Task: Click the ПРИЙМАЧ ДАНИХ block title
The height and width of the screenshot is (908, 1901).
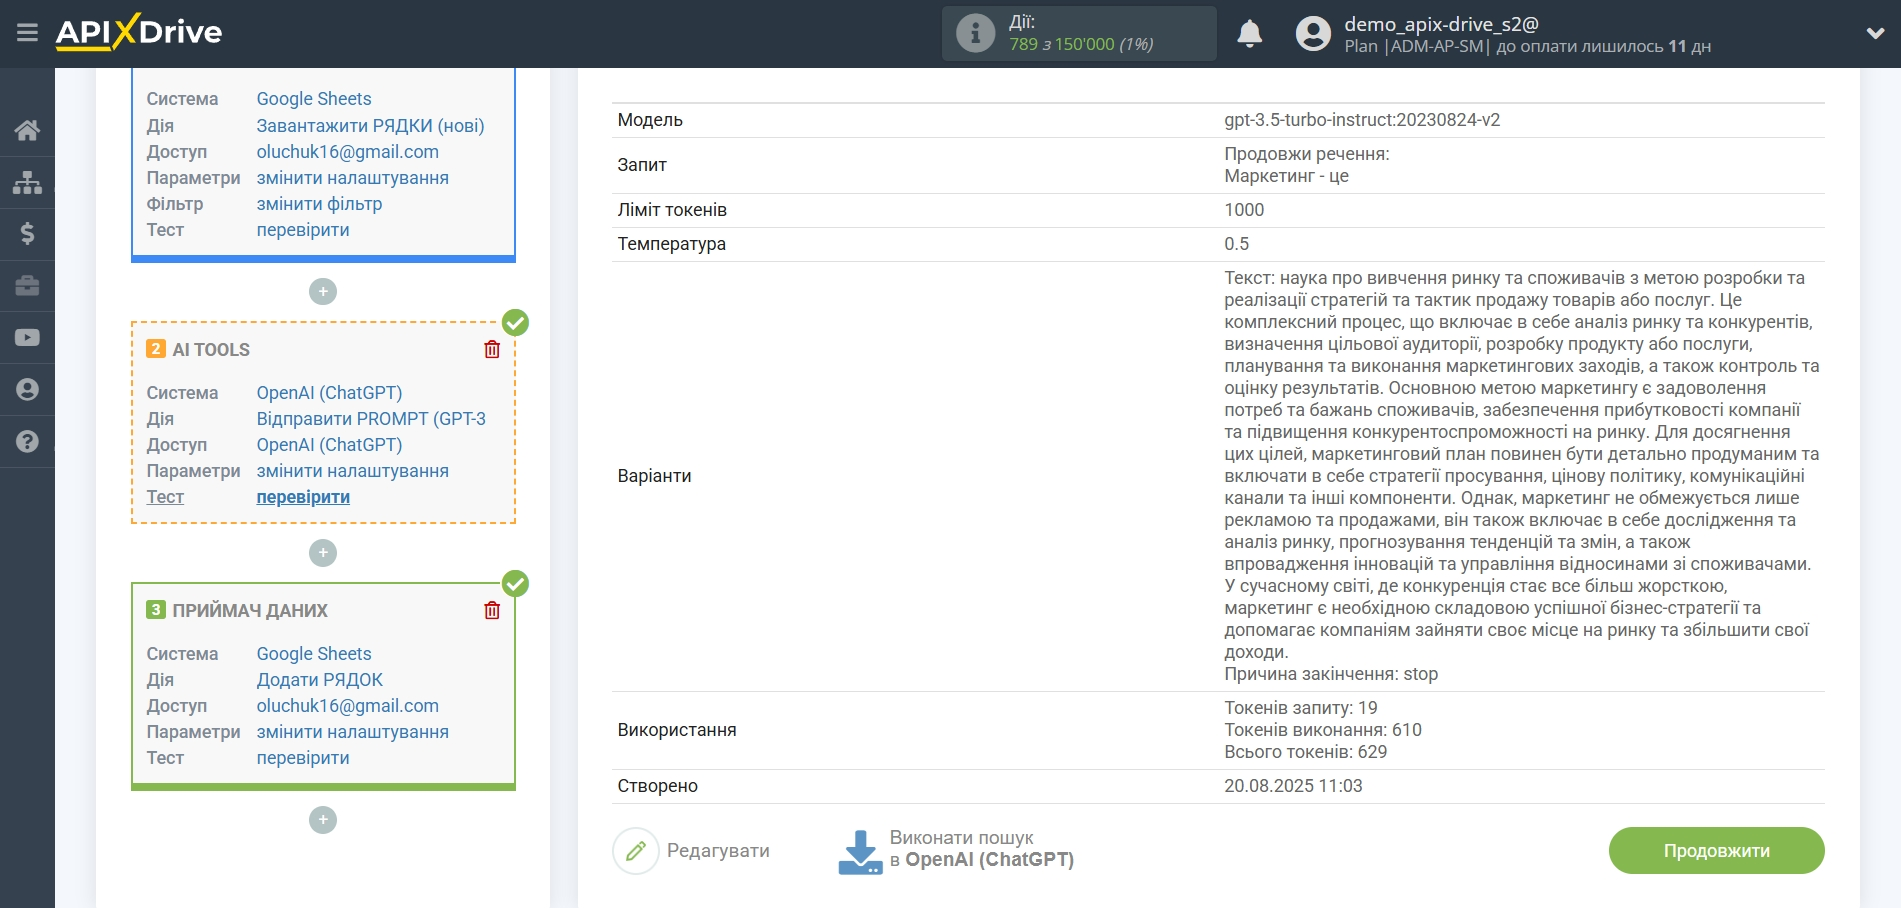Action: tap(250, 611)
